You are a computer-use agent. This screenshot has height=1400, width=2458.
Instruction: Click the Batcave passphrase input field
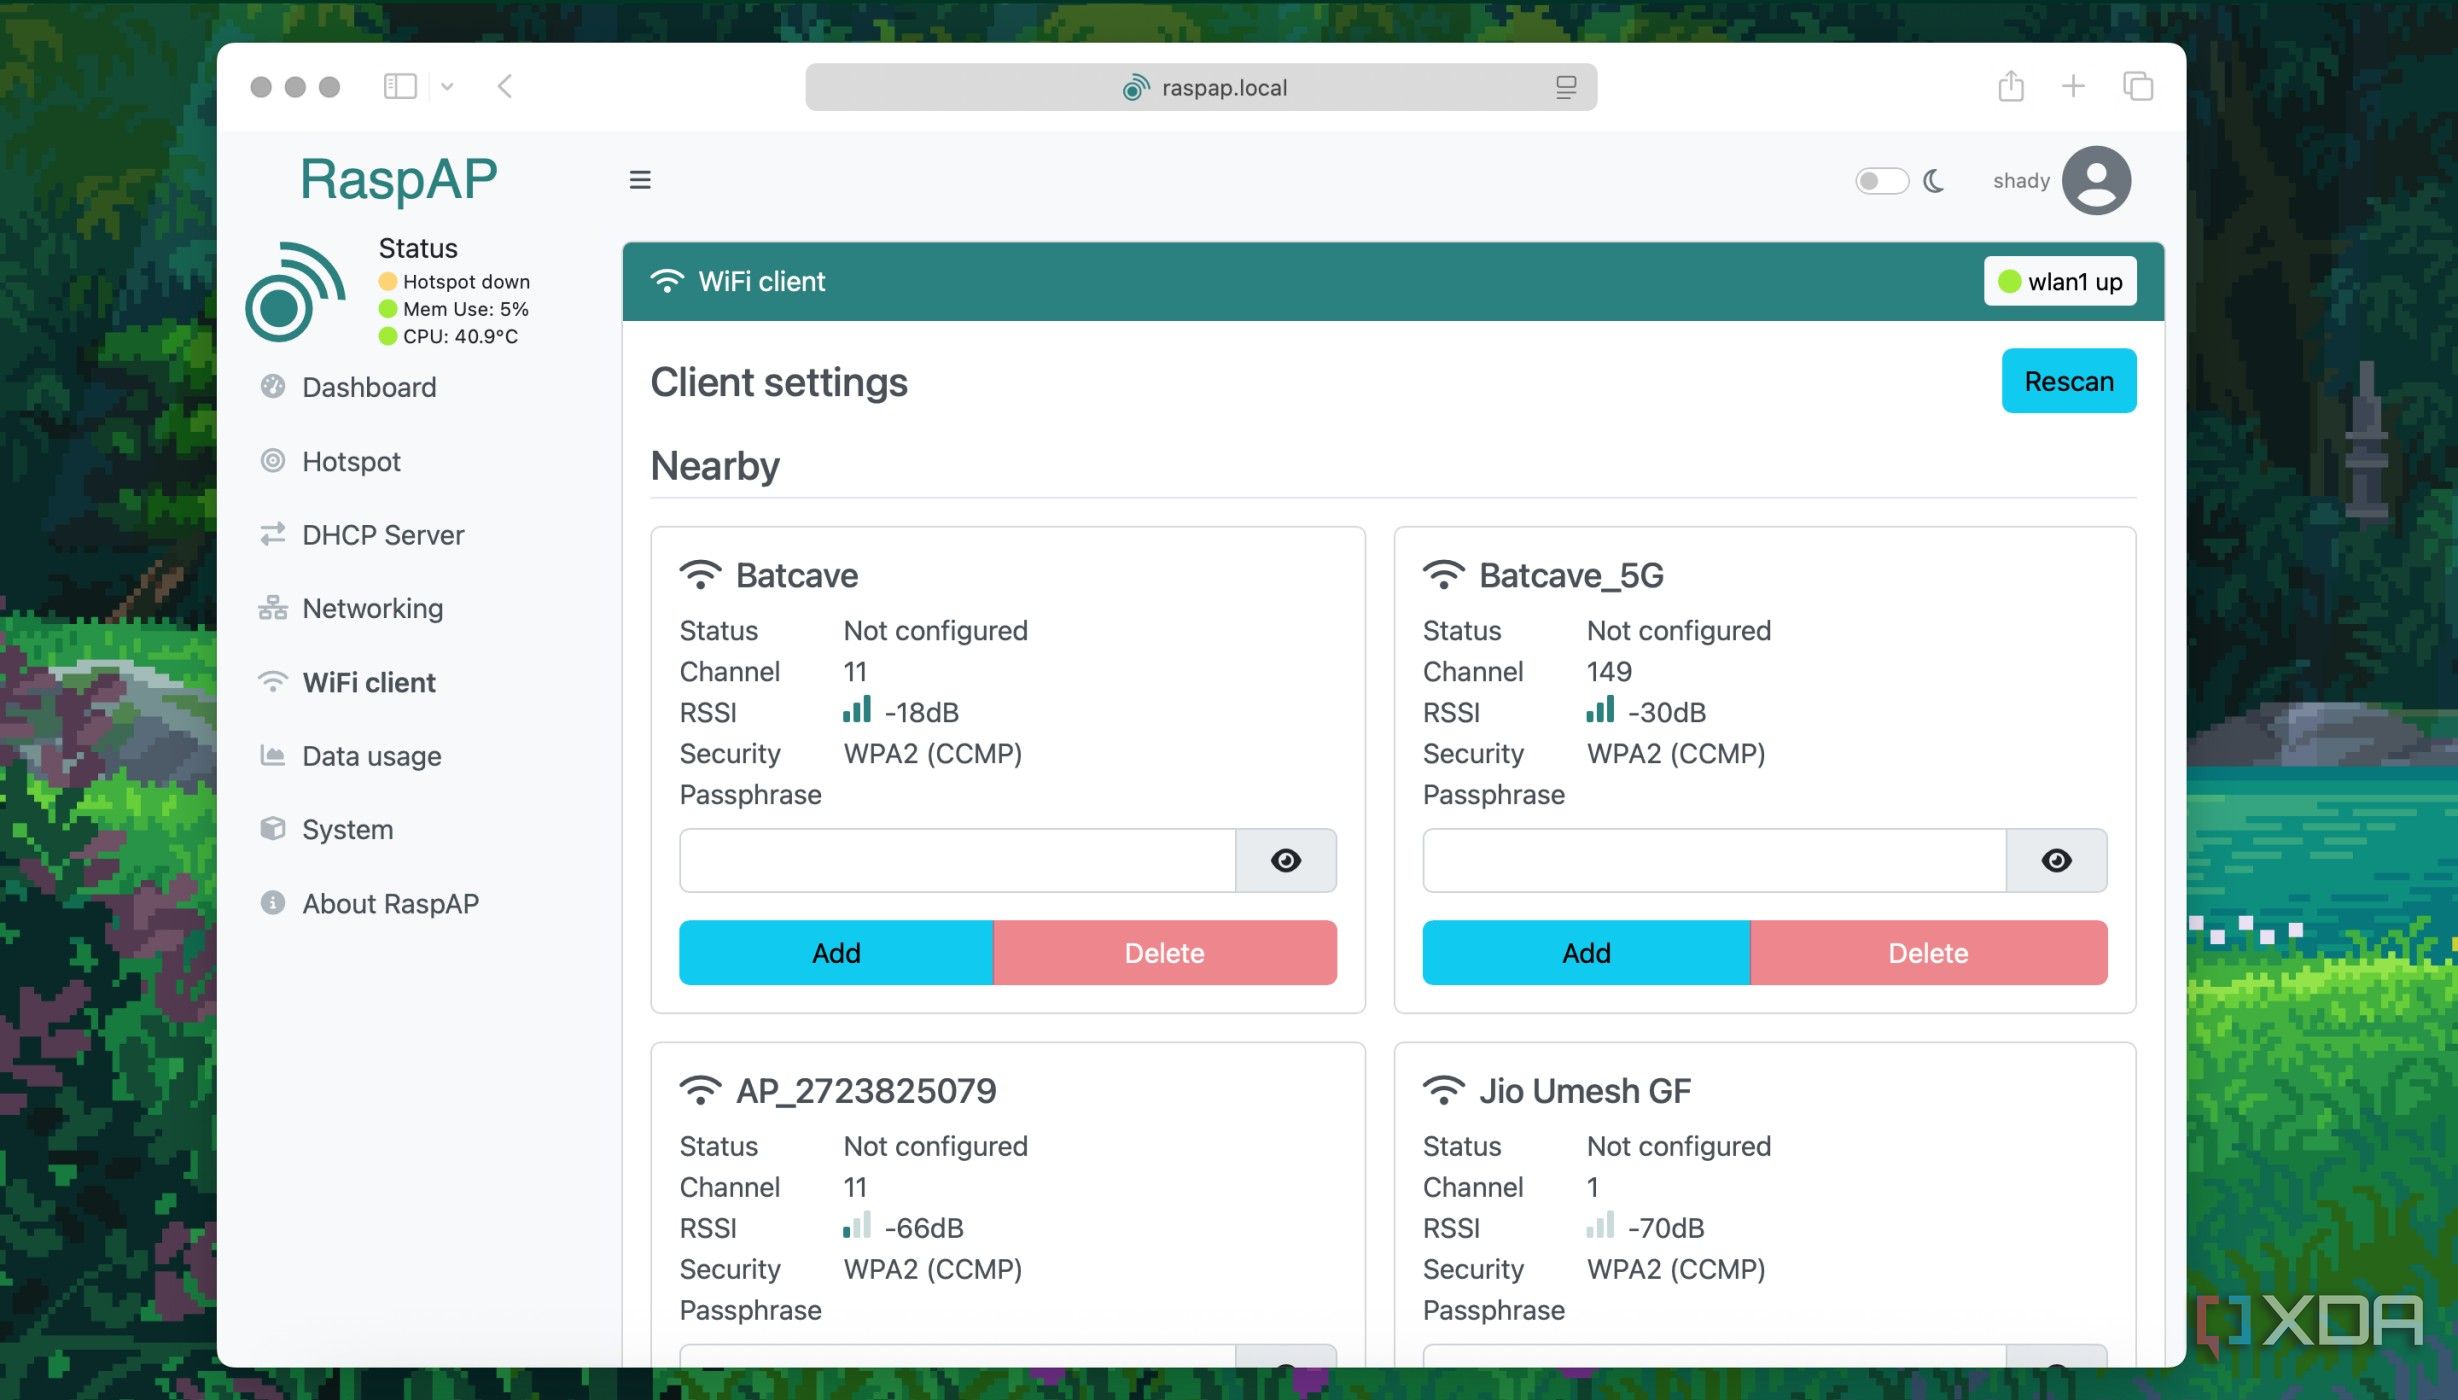pyautogui.click(x=957, y=860)
